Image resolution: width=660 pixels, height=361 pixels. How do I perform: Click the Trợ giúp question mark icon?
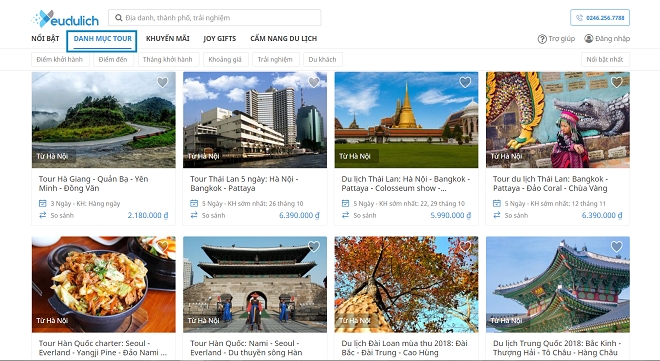[x=542, y=39]
